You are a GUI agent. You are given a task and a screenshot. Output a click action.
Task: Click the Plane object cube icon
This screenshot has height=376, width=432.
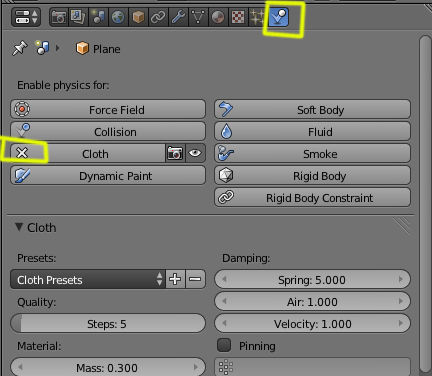pyautogui.click(x=82, y=49)
